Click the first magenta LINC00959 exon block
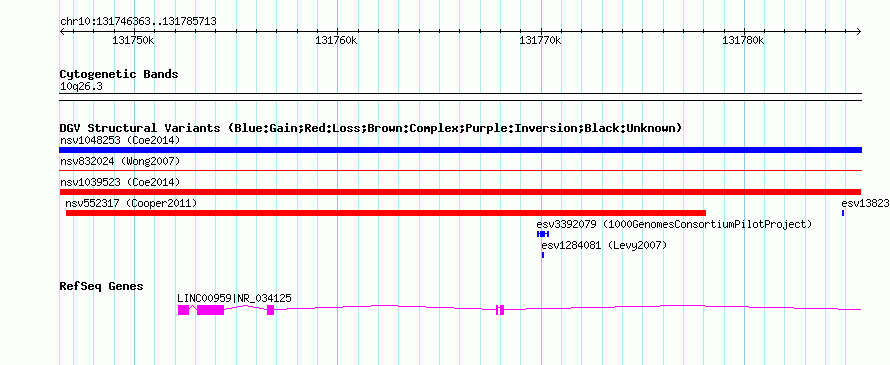 pyautogui.click(x=183, y=310)
